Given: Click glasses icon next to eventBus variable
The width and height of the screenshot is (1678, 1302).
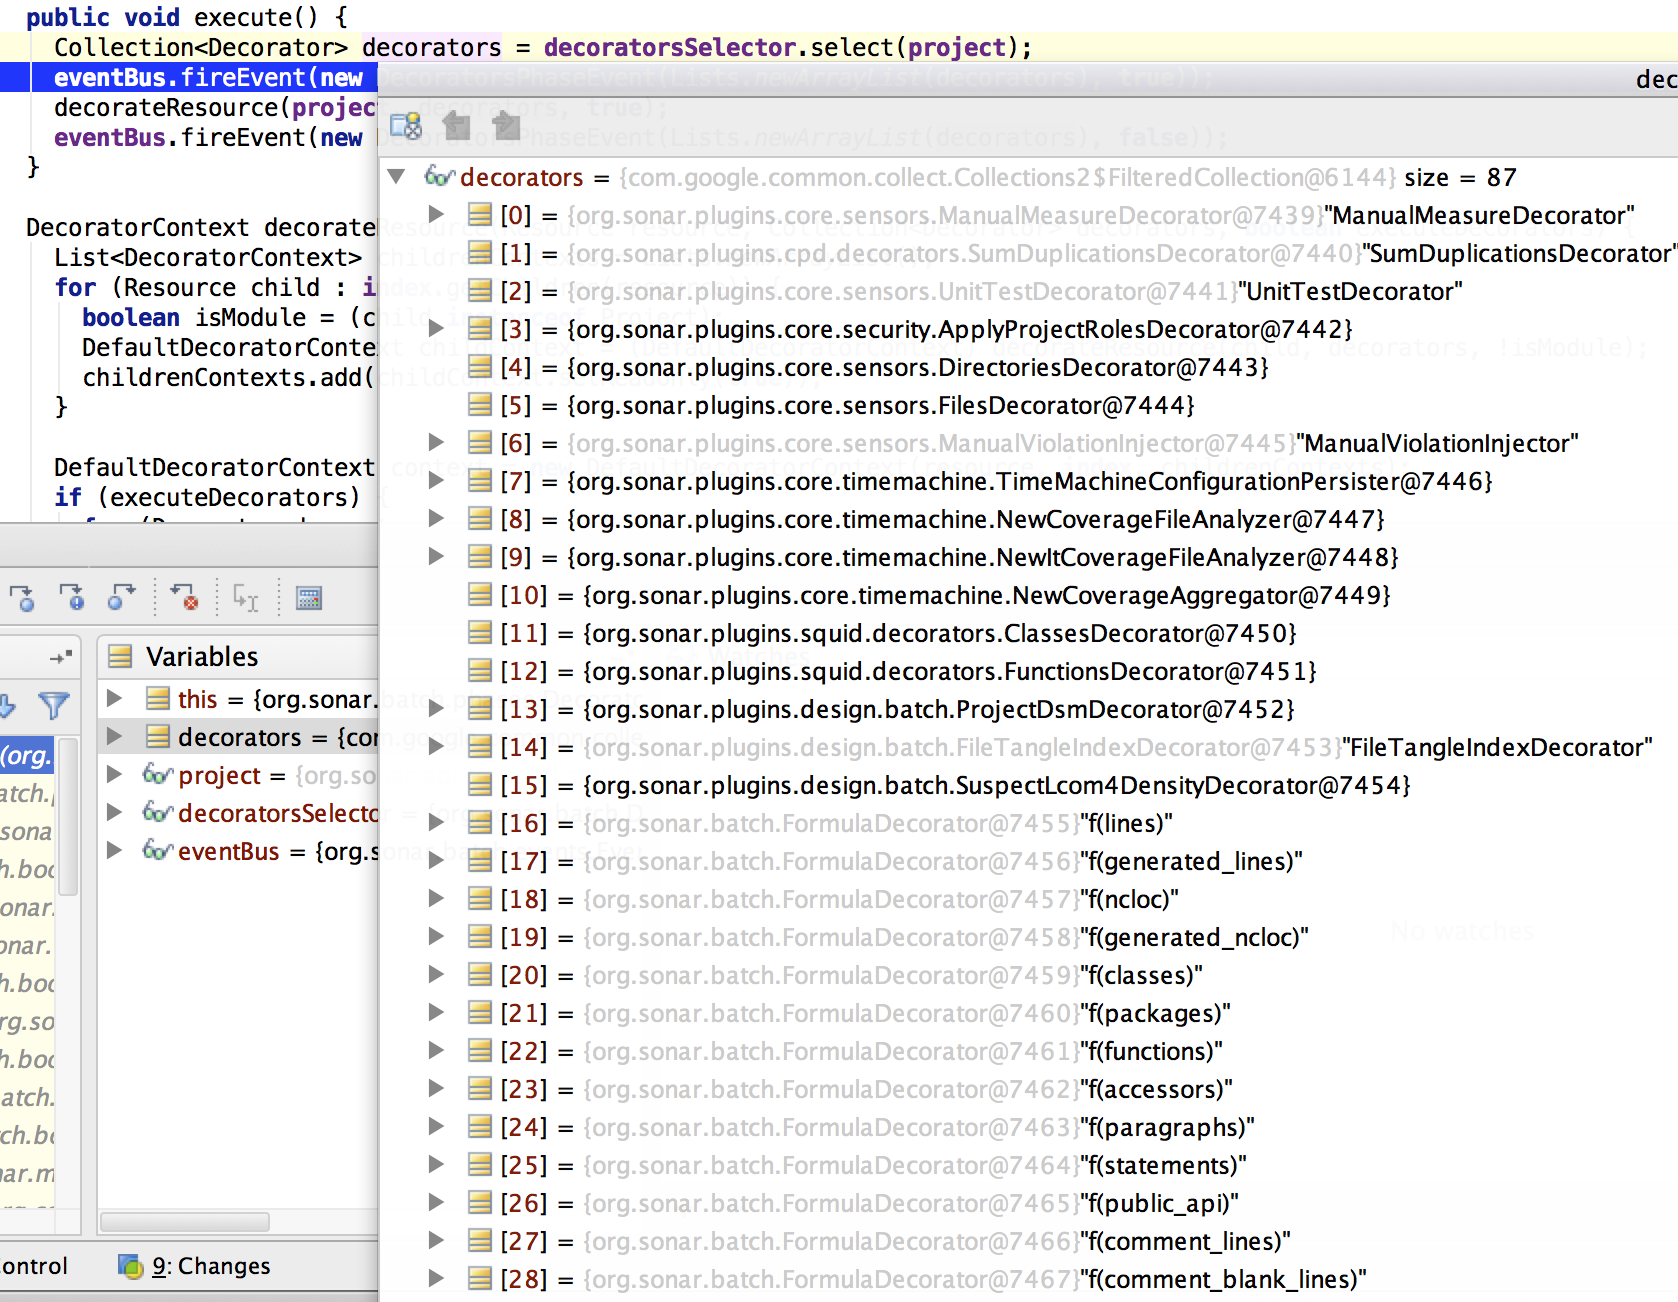Looking at the screenshot, I should [x=158, y=851].
